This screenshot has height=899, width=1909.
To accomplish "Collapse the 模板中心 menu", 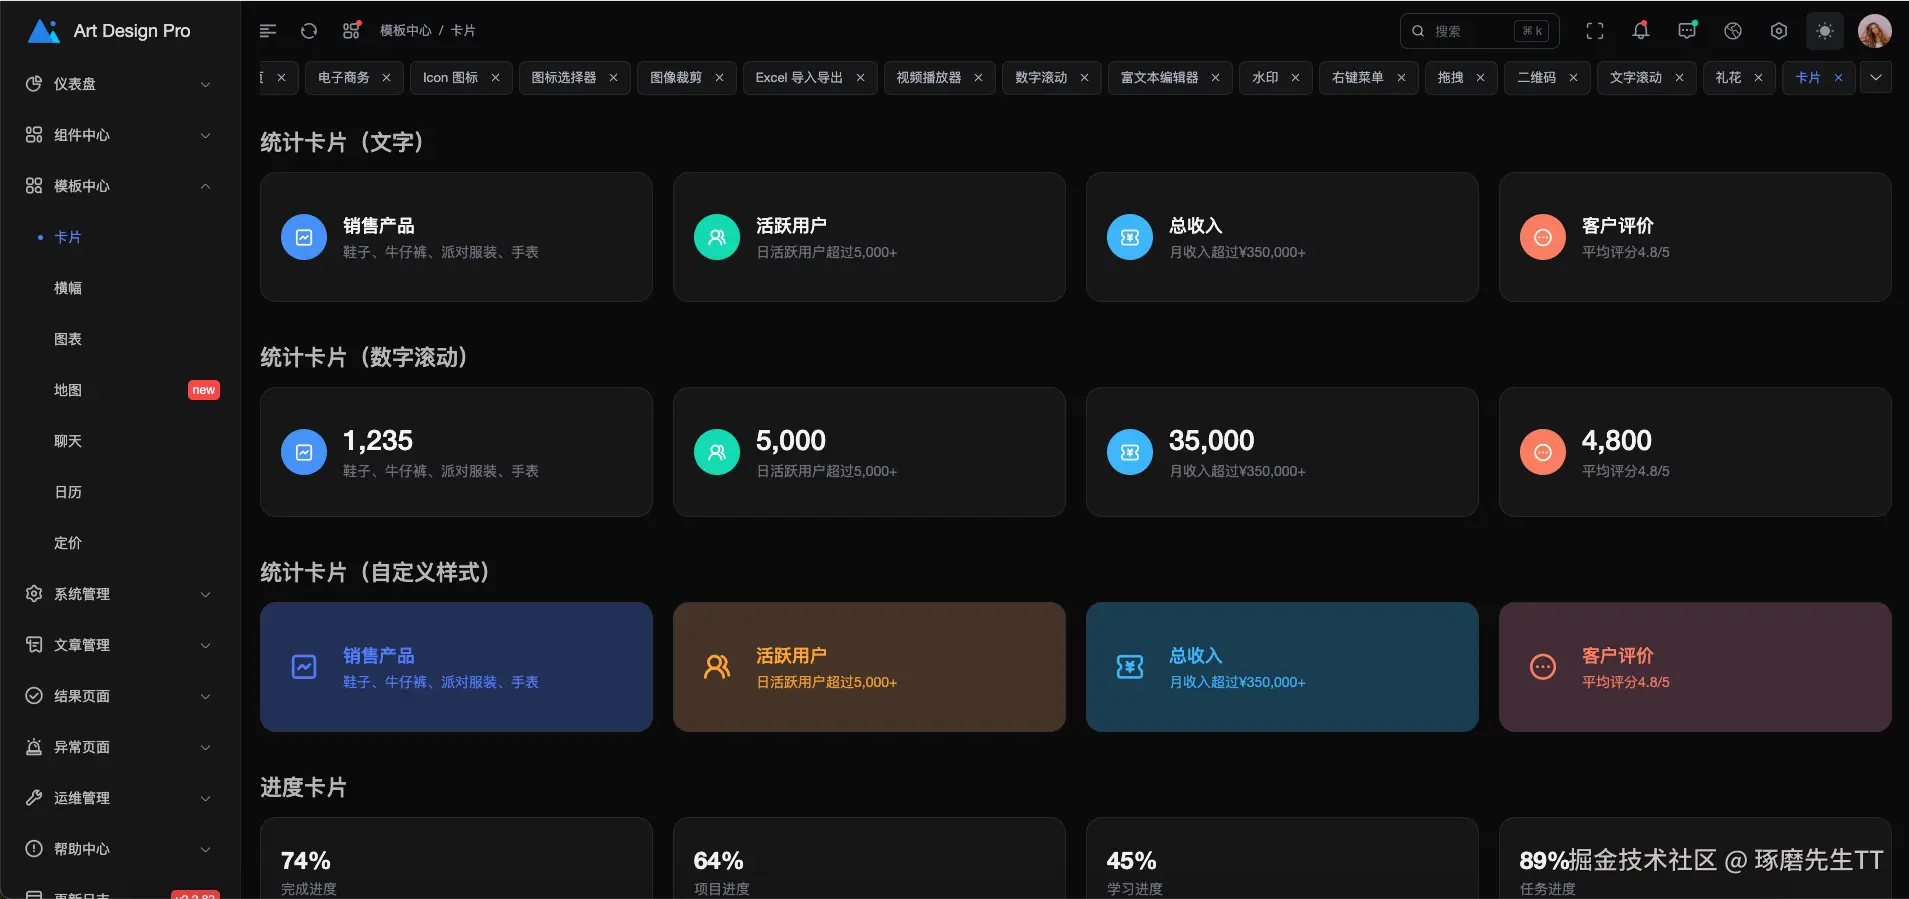I will pyautogui.click(x=120, y=186).
